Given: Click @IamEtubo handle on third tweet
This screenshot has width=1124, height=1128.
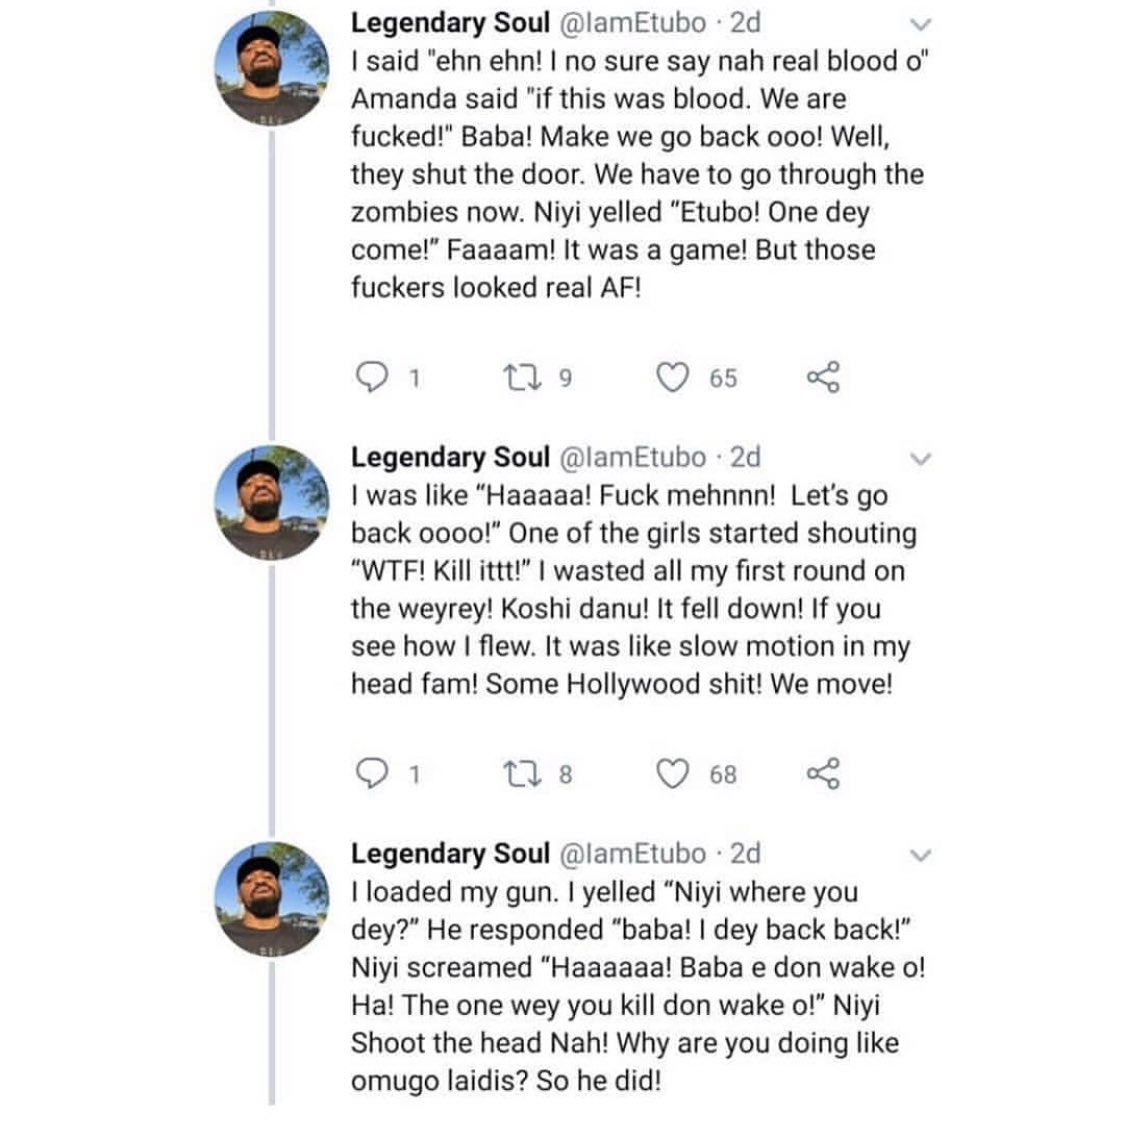Looking at the screenshot, I should point(632,853).
